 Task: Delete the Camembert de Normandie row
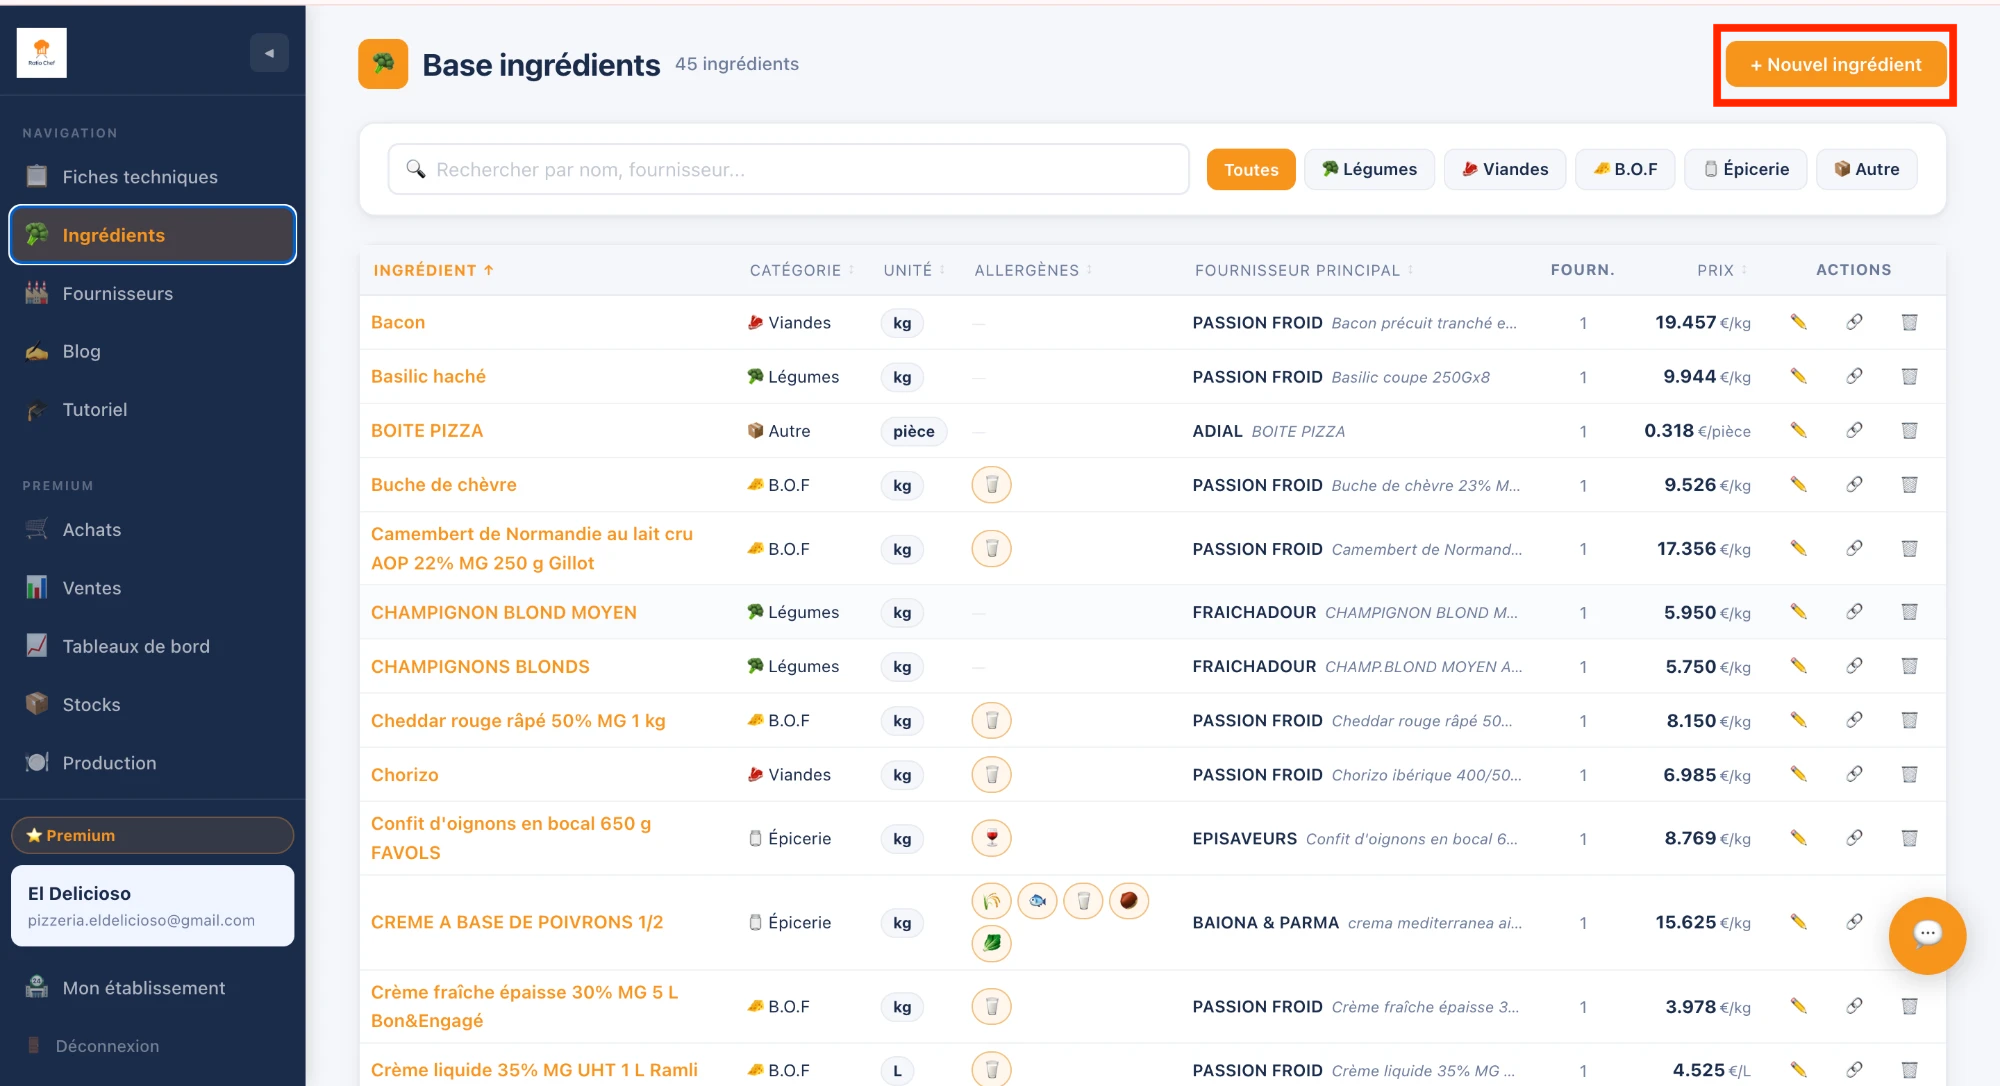pyautogui.click(x=1909, y=548)
